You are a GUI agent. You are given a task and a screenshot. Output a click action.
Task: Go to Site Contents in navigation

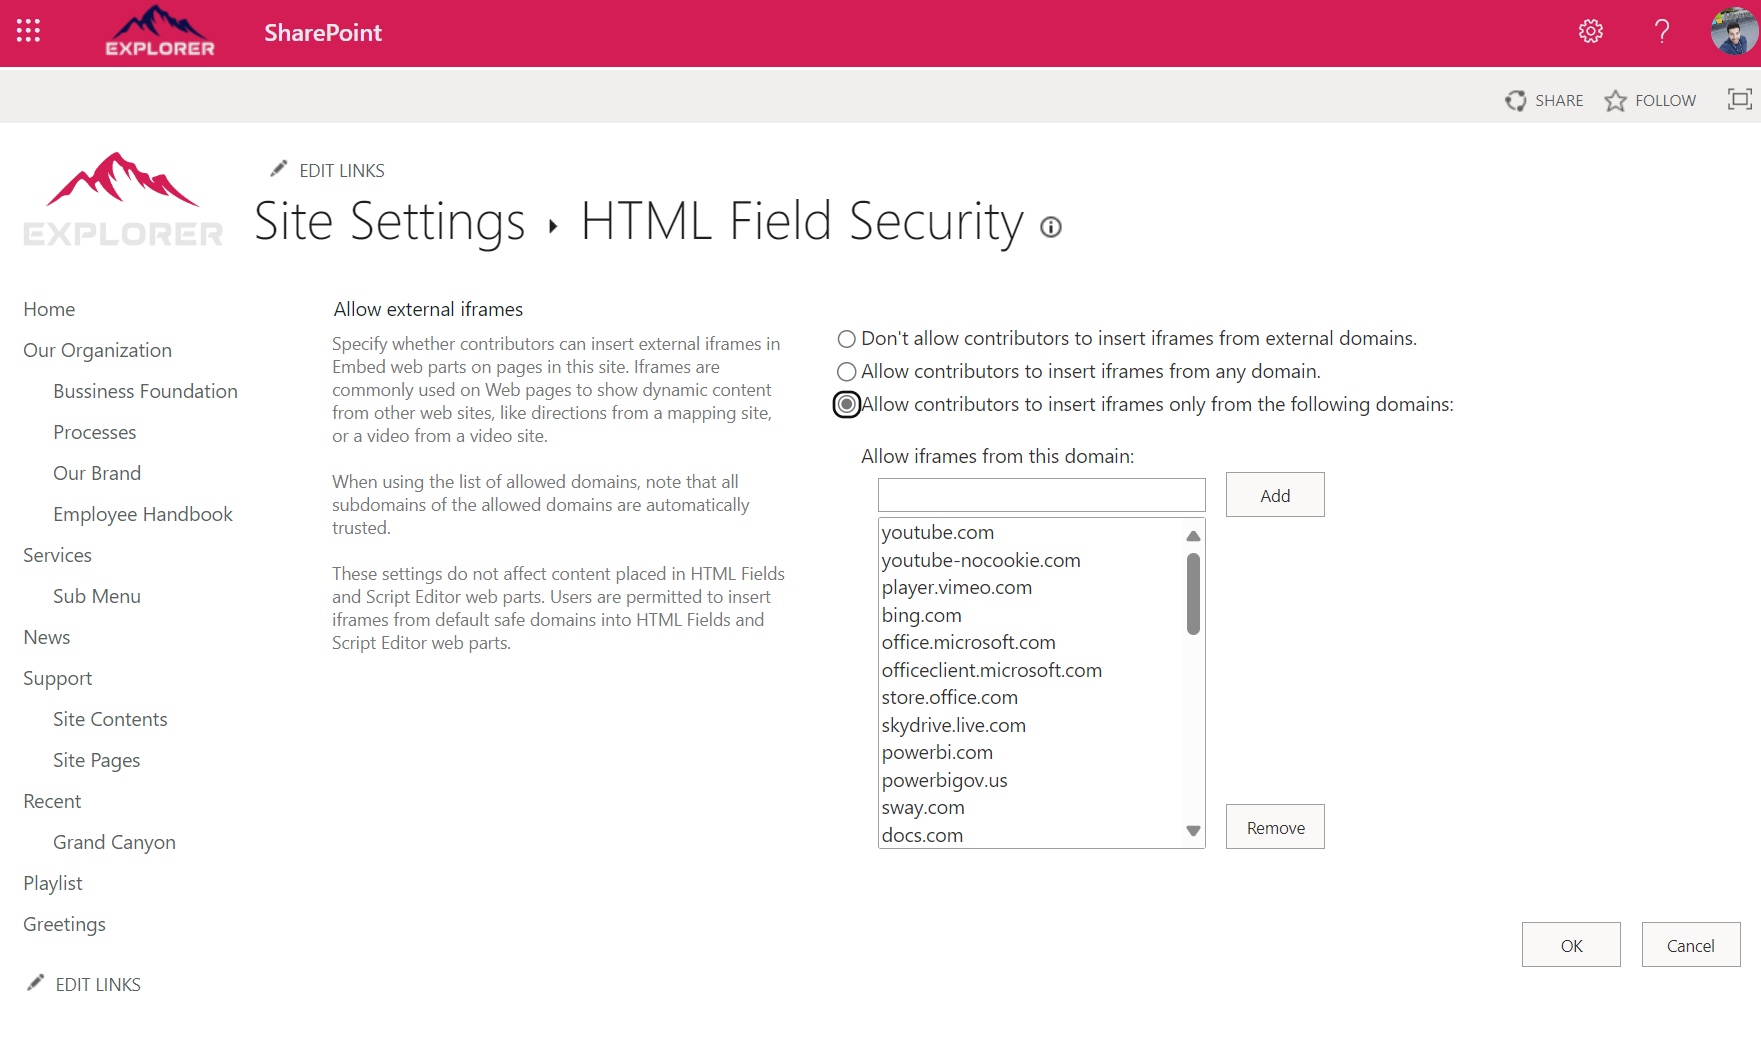pyautogui.click(x=110, y=720)
